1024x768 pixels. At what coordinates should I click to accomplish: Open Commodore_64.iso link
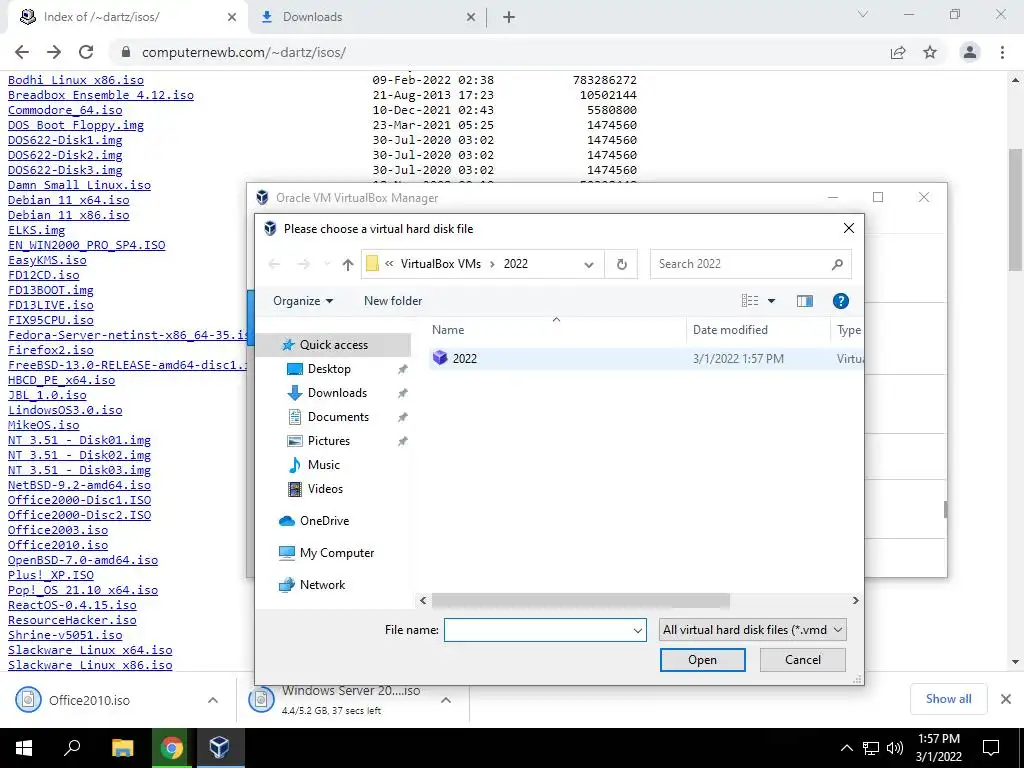65,110
